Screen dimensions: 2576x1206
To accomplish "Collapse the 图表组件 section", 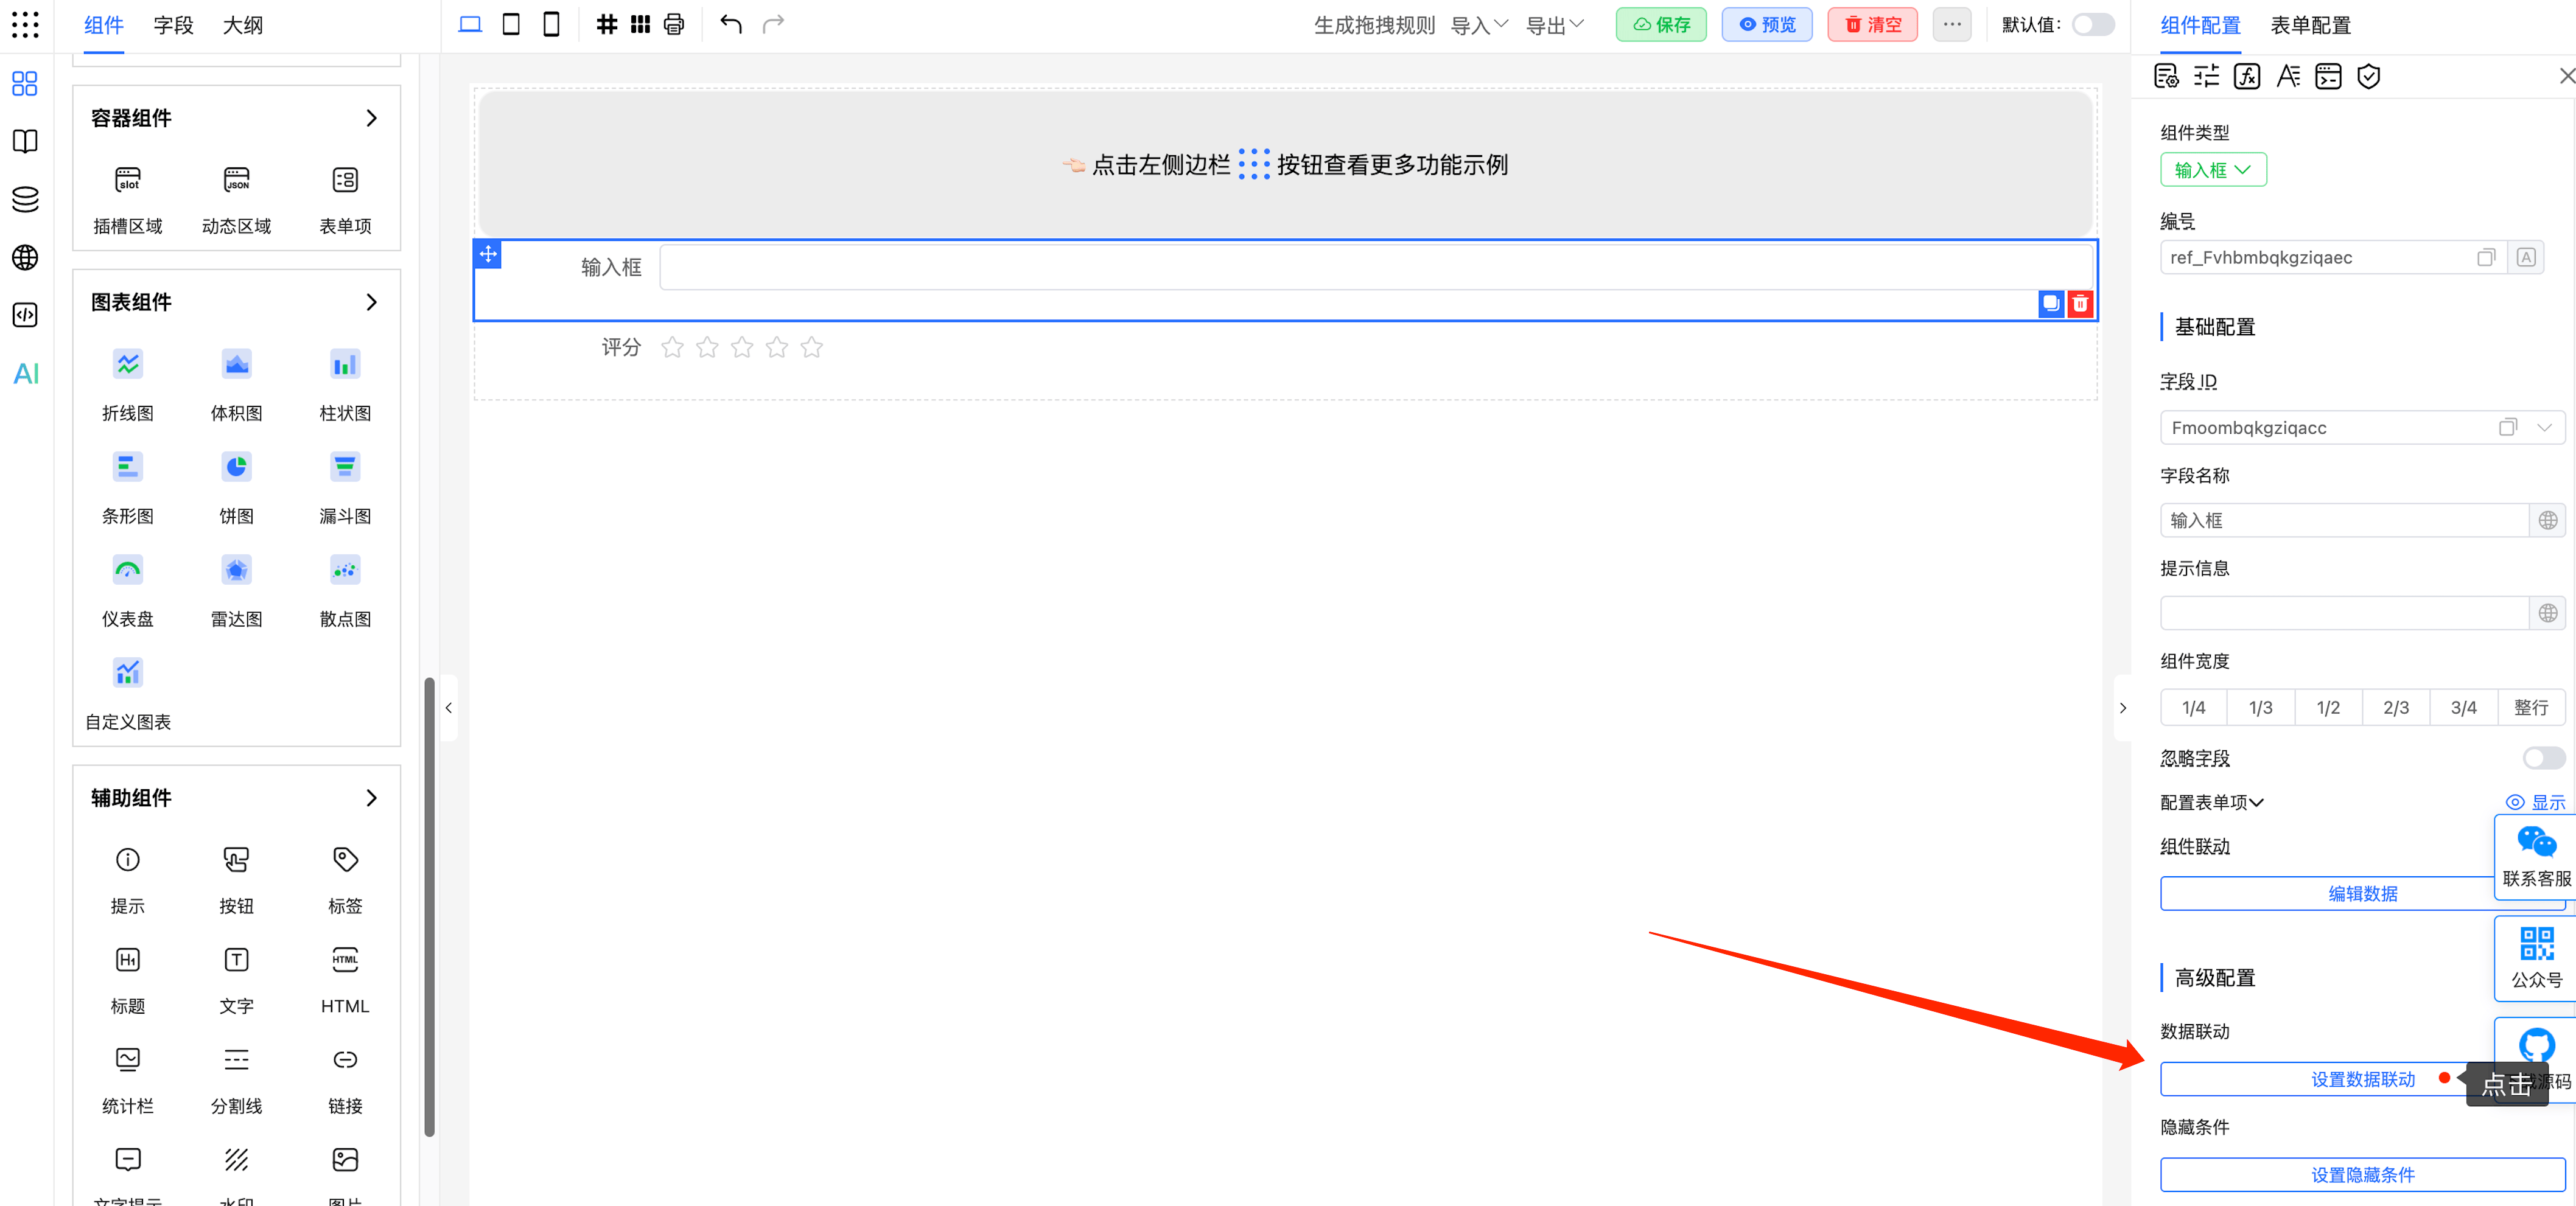I will click(371, 302).
